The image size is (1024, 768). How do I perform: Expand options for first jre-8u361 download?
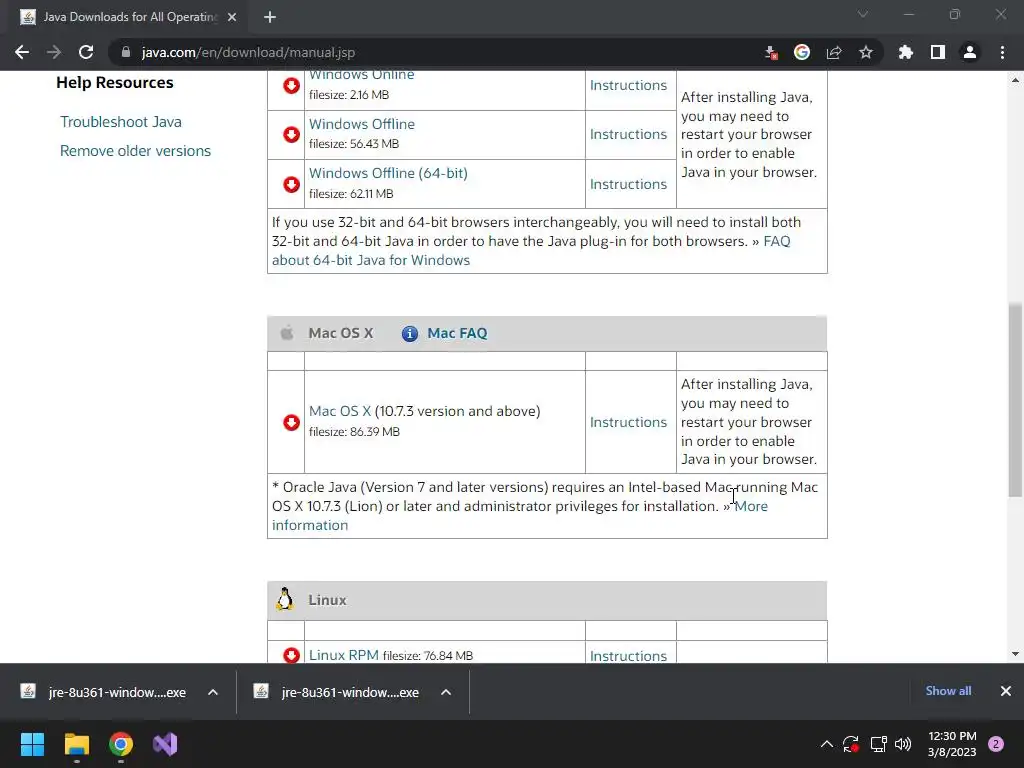click(213, 692)
